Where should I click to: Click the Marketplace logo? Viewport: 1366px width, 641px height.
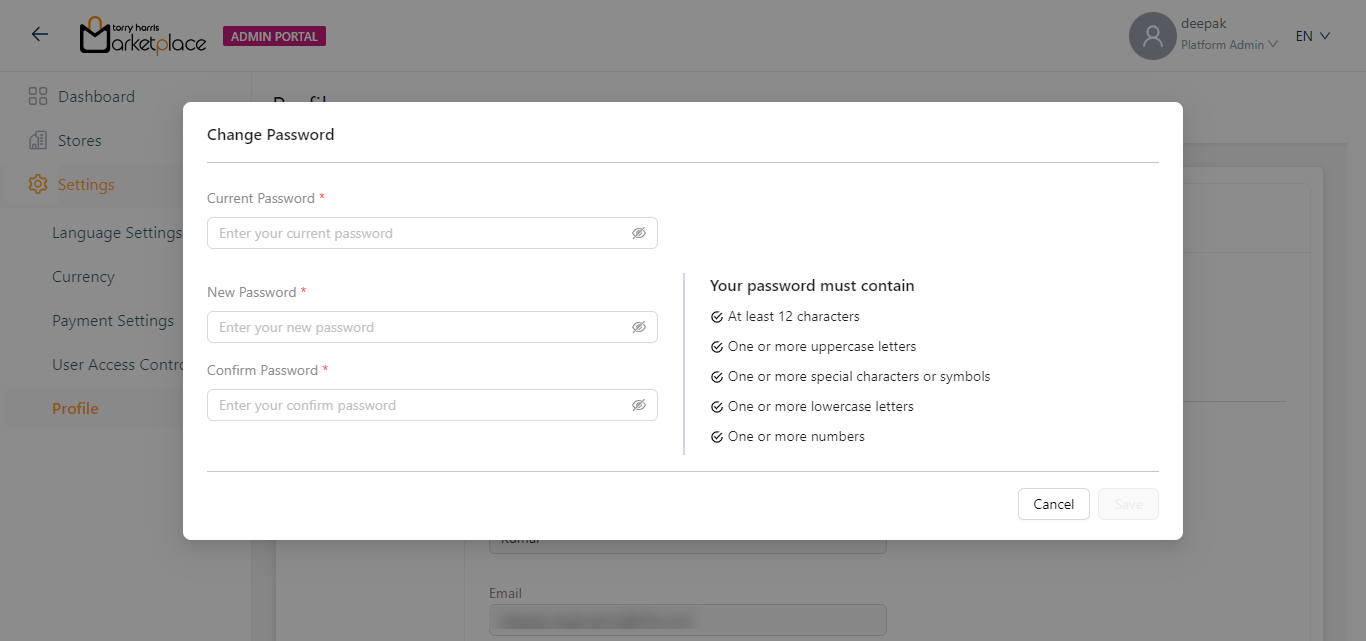[x=143, y=36]
